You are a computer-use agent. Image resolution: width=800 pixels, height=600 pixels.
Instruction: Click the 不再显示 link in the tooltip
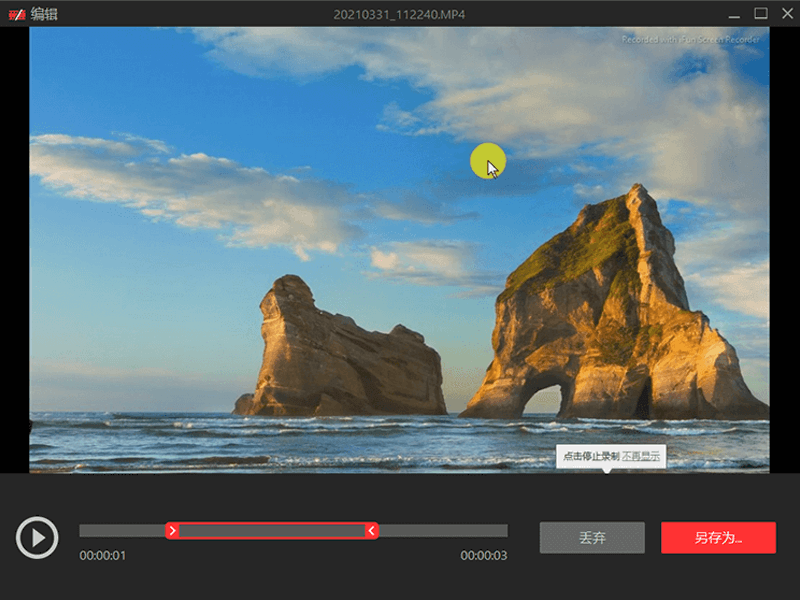coord(641,456)
